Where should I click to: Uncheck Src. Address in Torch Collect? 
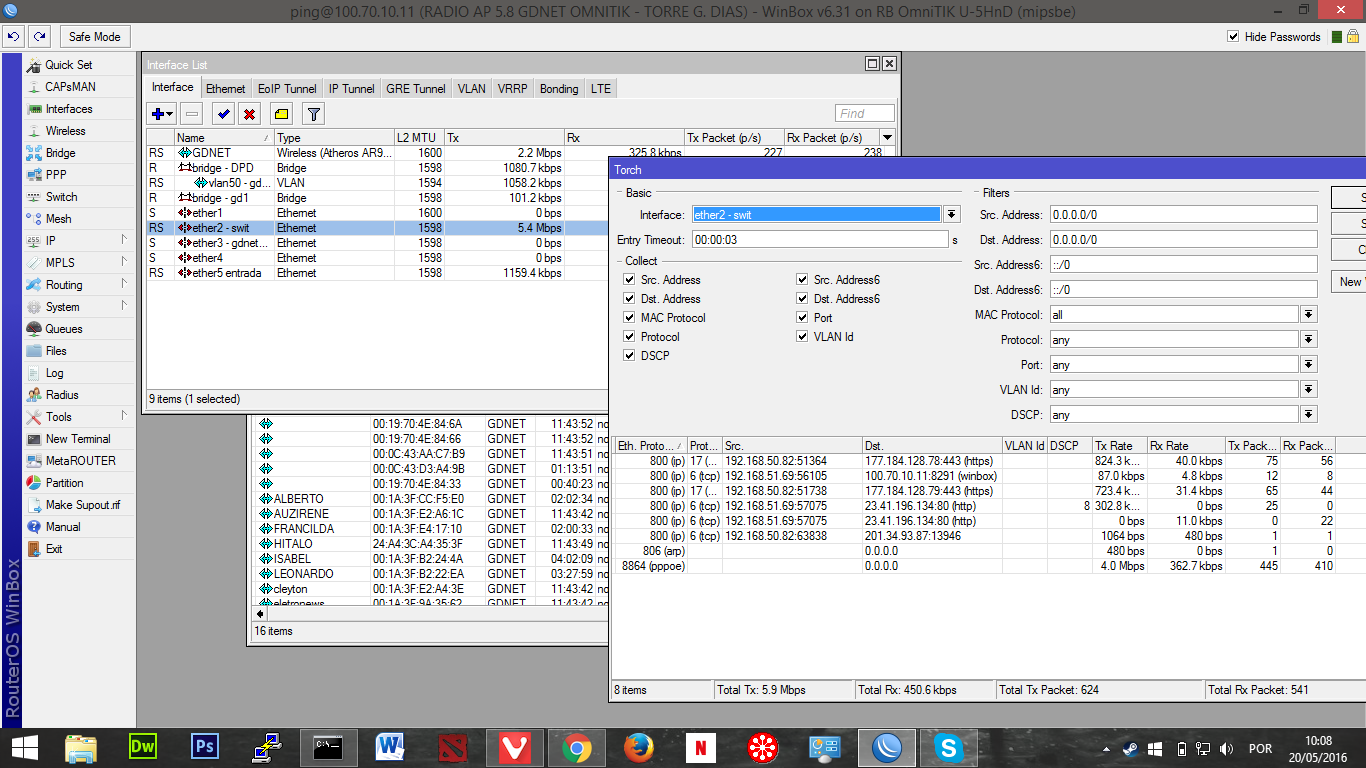click(630, 280)
